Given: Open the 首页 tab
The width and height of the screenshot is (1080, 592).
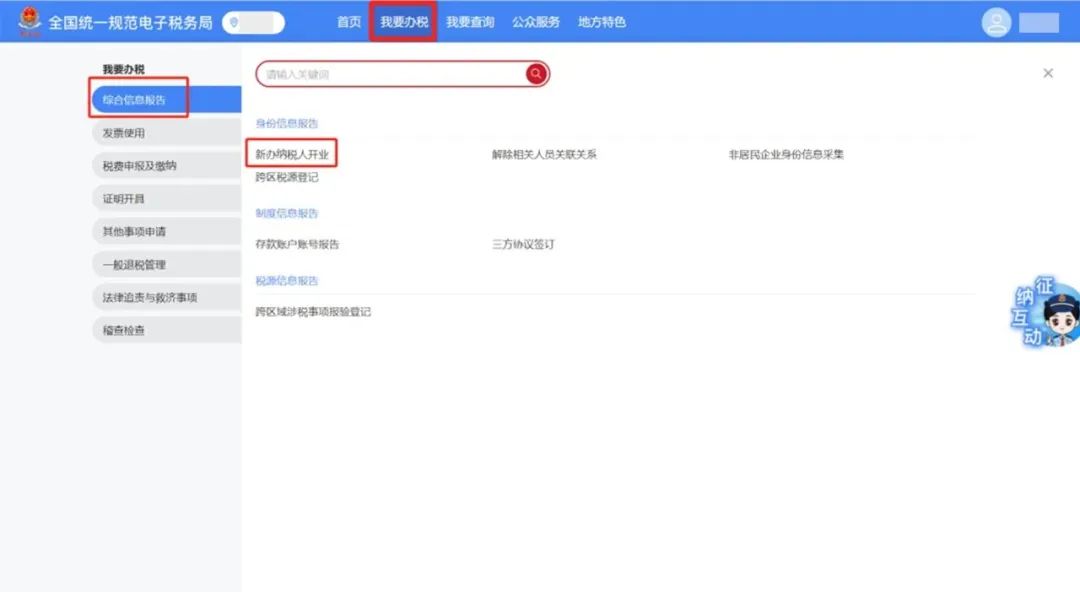Looking at the screenshot, I should coord(349,22).
